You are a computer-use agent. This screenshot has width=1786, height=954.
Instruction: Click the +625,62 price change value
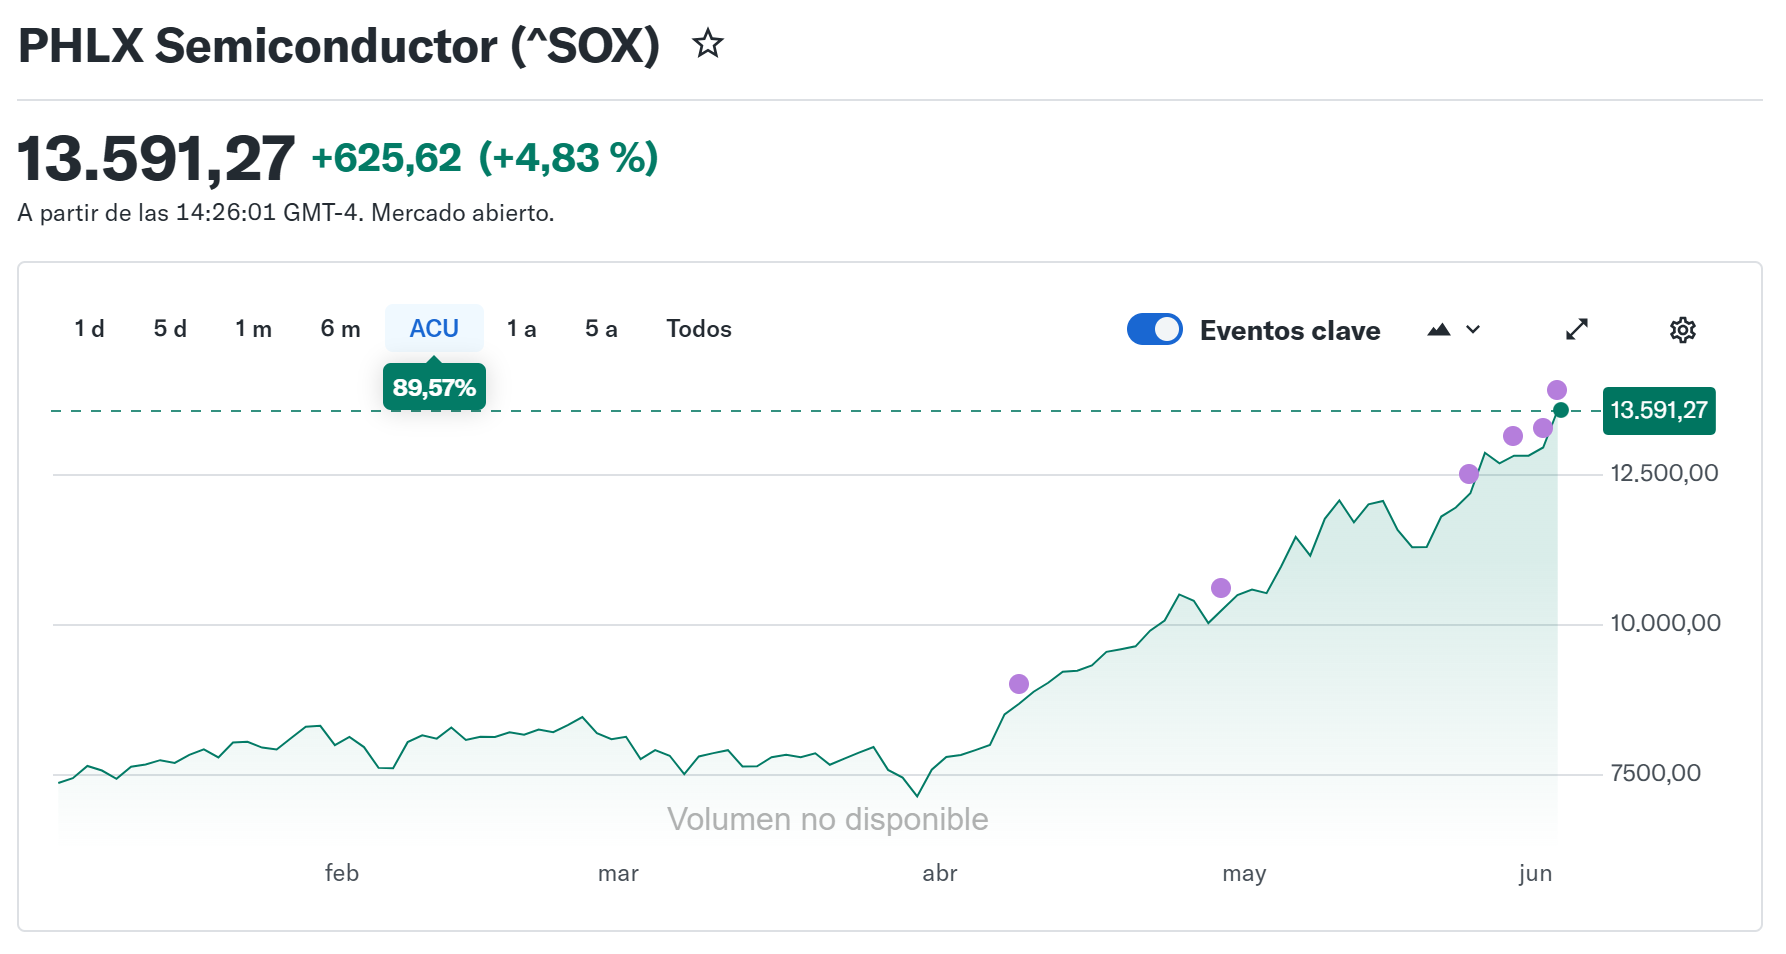pos(387,158)
